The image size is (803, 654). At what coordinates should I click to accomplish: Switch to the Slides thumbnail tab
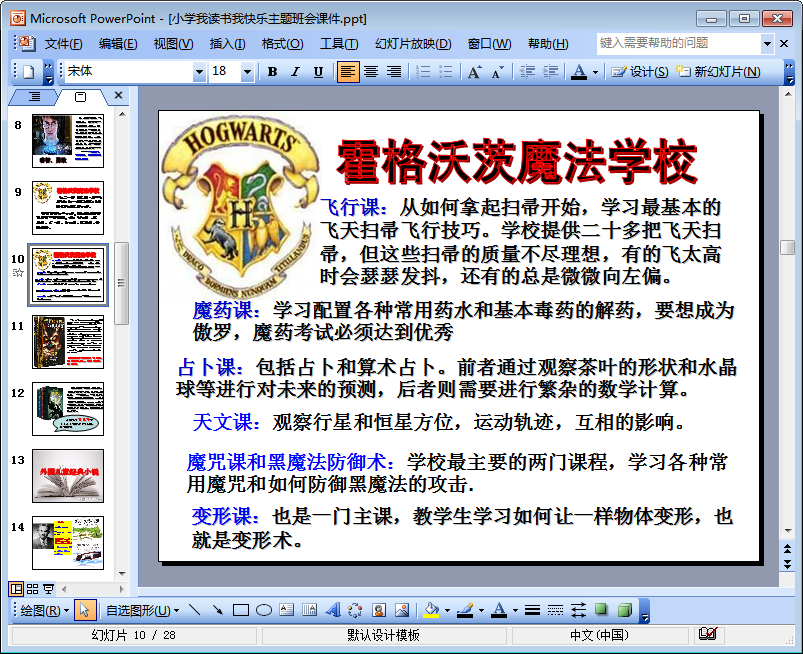80,96
